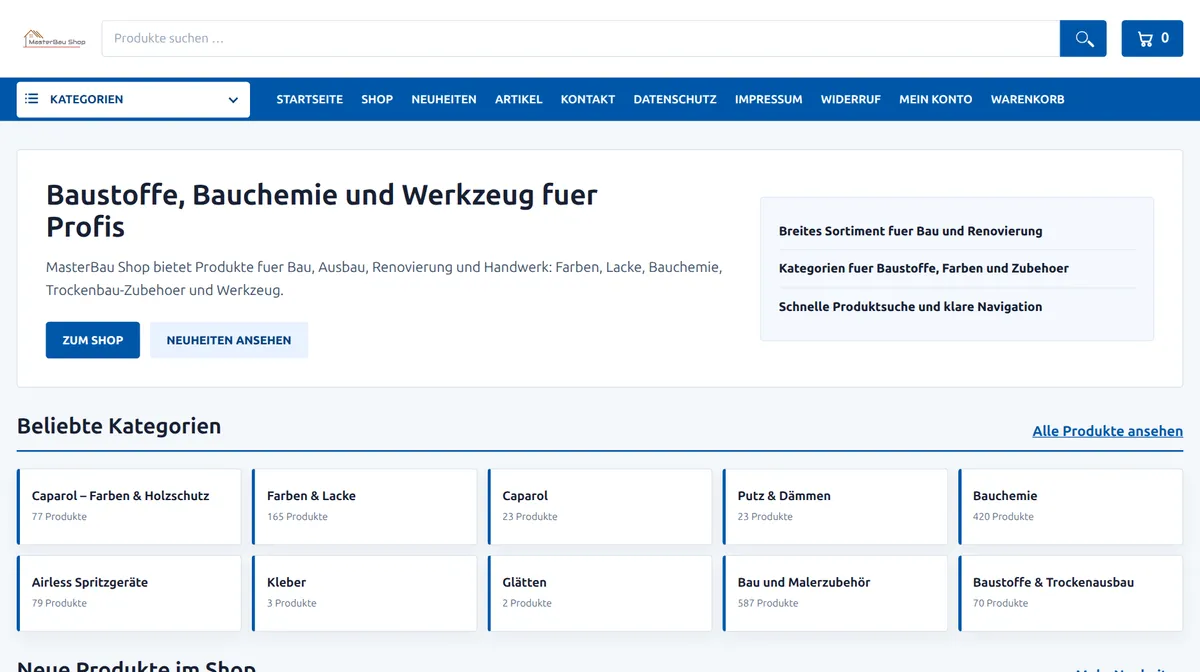The width and height of the screenshot is (1200, 672).
Task: Select Mein Konto in navigation bar
Action: [936, 99]
